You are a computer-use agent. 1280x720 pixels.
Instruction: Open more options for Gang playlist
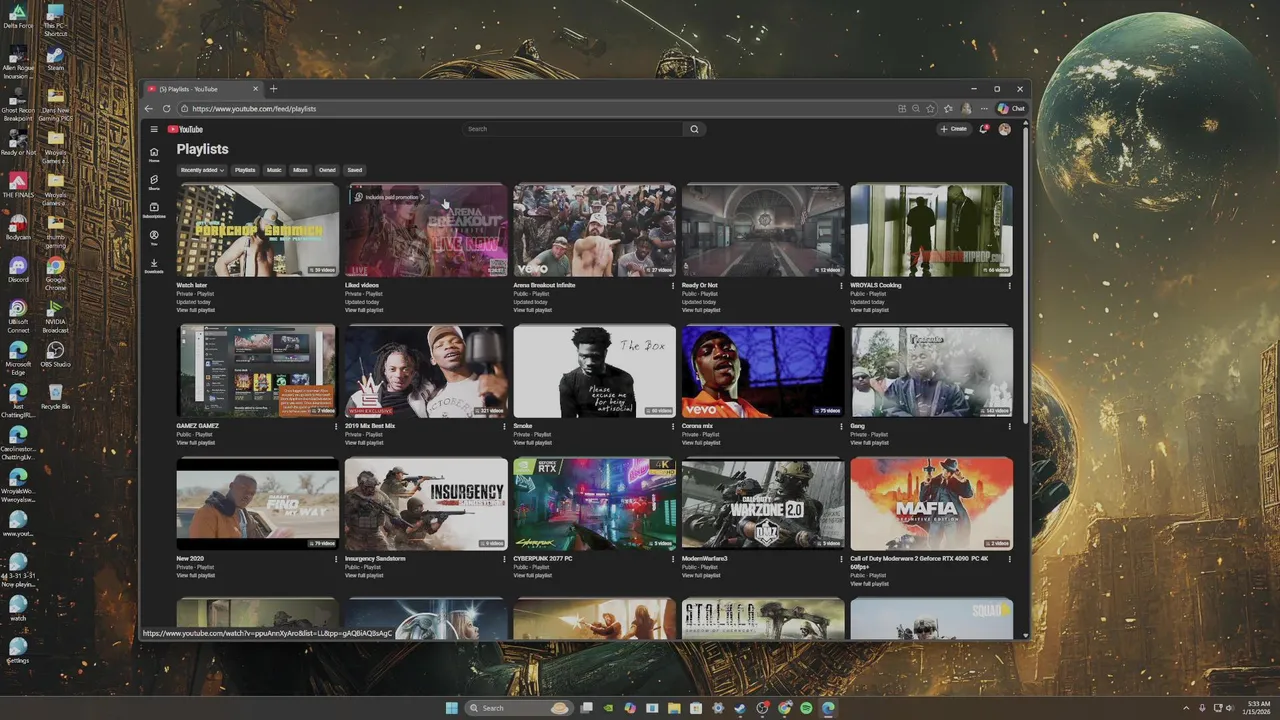coord(1009,426)
